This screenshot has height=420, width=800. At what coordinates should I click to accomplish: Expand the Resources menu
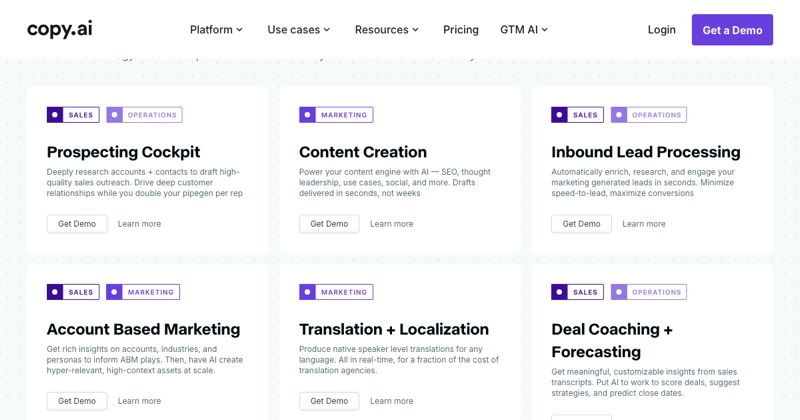coord(387,30)
